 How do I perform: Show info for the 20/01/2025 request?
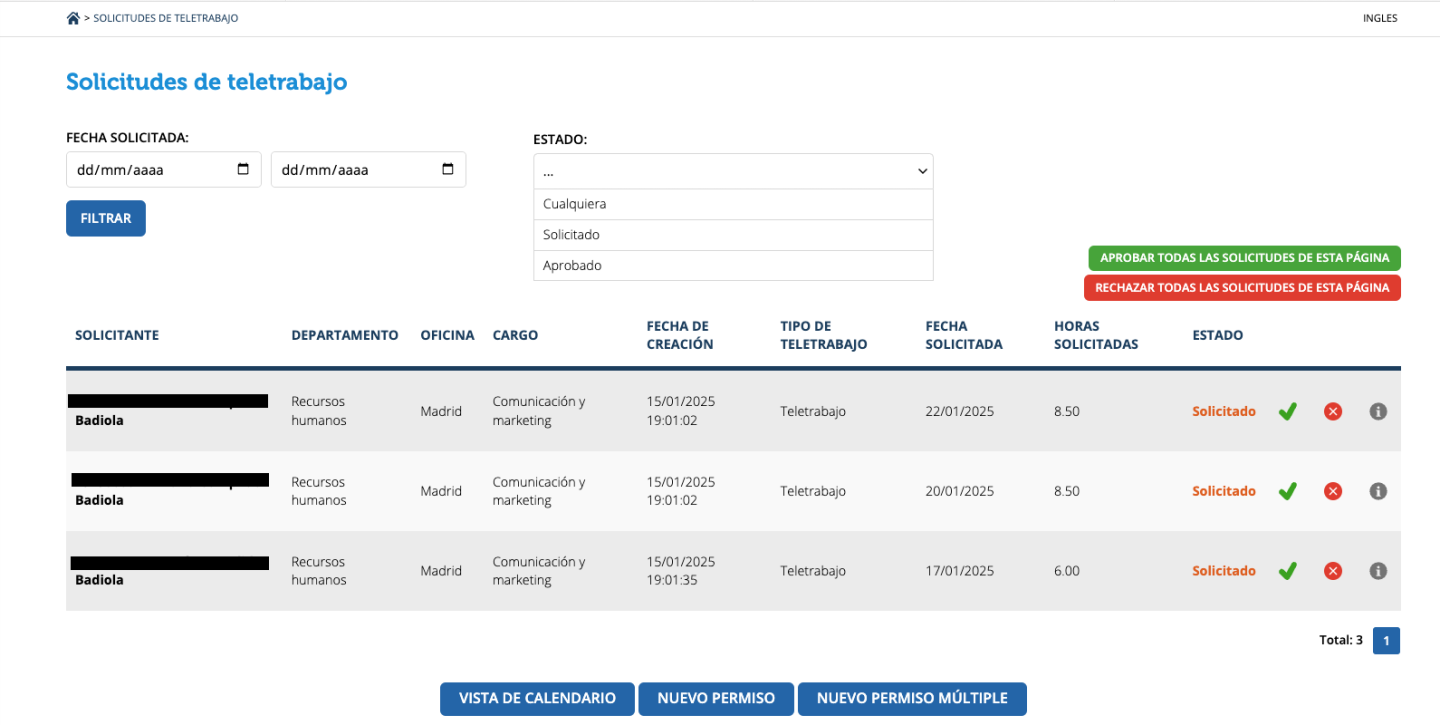(x=1378, y=491)
